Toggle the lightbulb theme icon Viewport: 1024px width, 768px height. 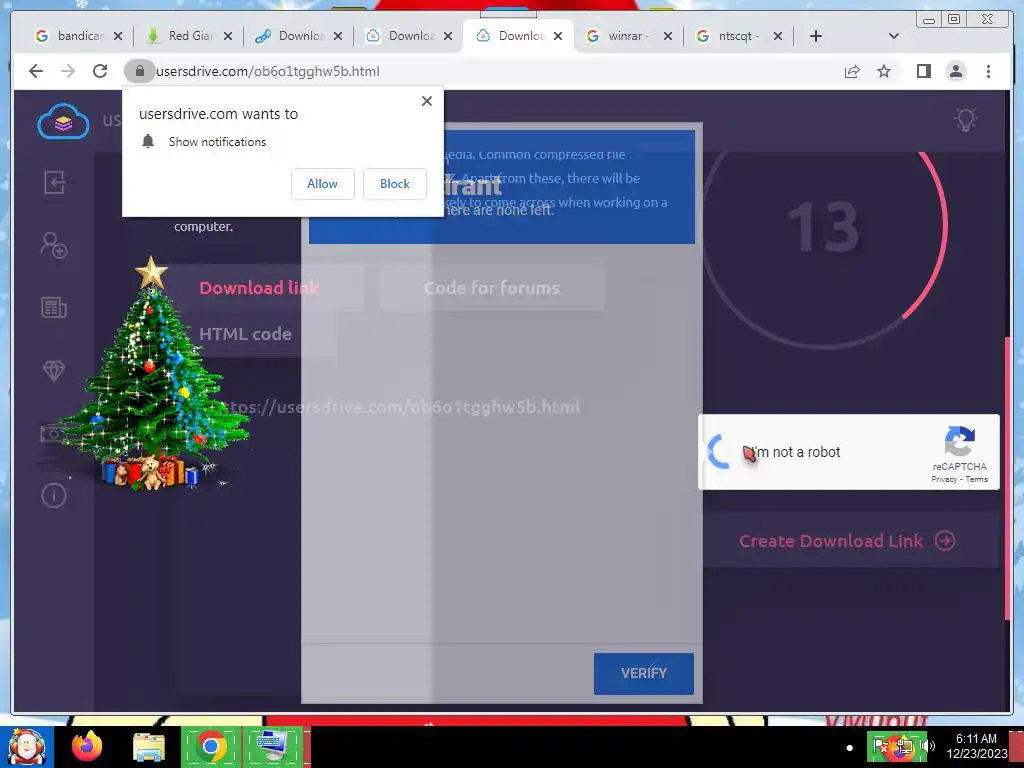click(966, 120)
